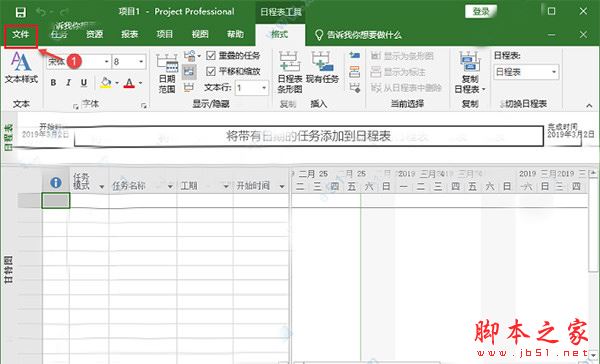Screen dimensions: 600x364
Task: Click the 现有任务 existing tasks icon
Action: pyautogui.click(x=322, y=68)
